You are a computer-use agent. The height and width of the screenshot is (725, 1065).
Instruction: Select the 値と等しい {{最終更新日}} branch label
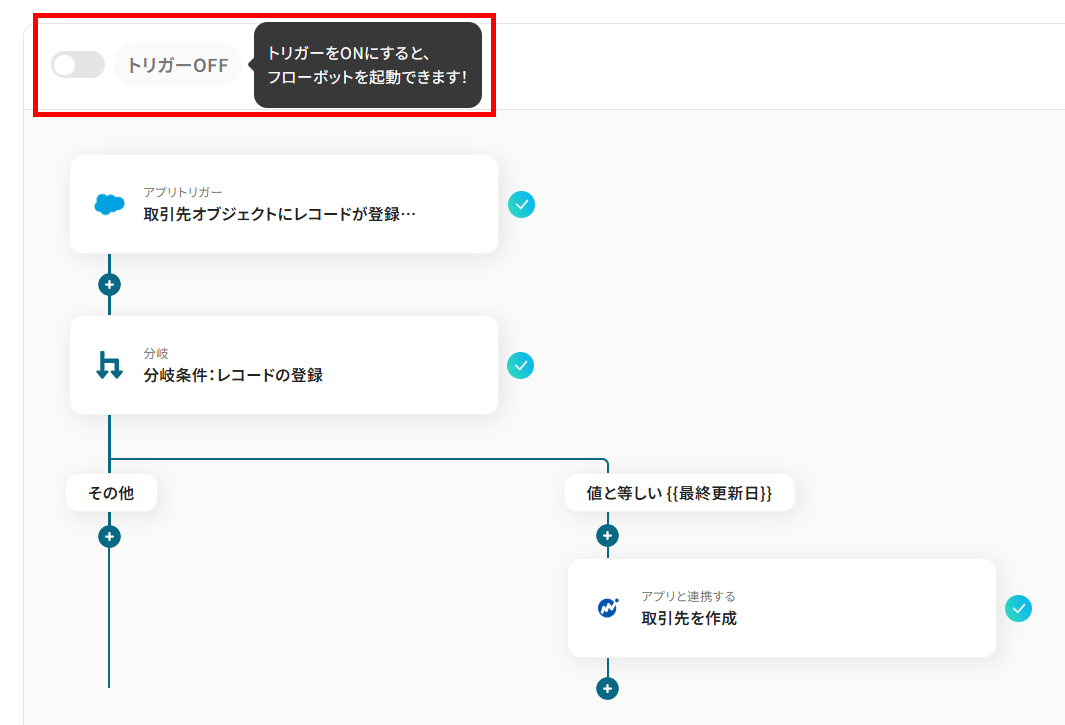pyautogui.click(x=679, y=493)
